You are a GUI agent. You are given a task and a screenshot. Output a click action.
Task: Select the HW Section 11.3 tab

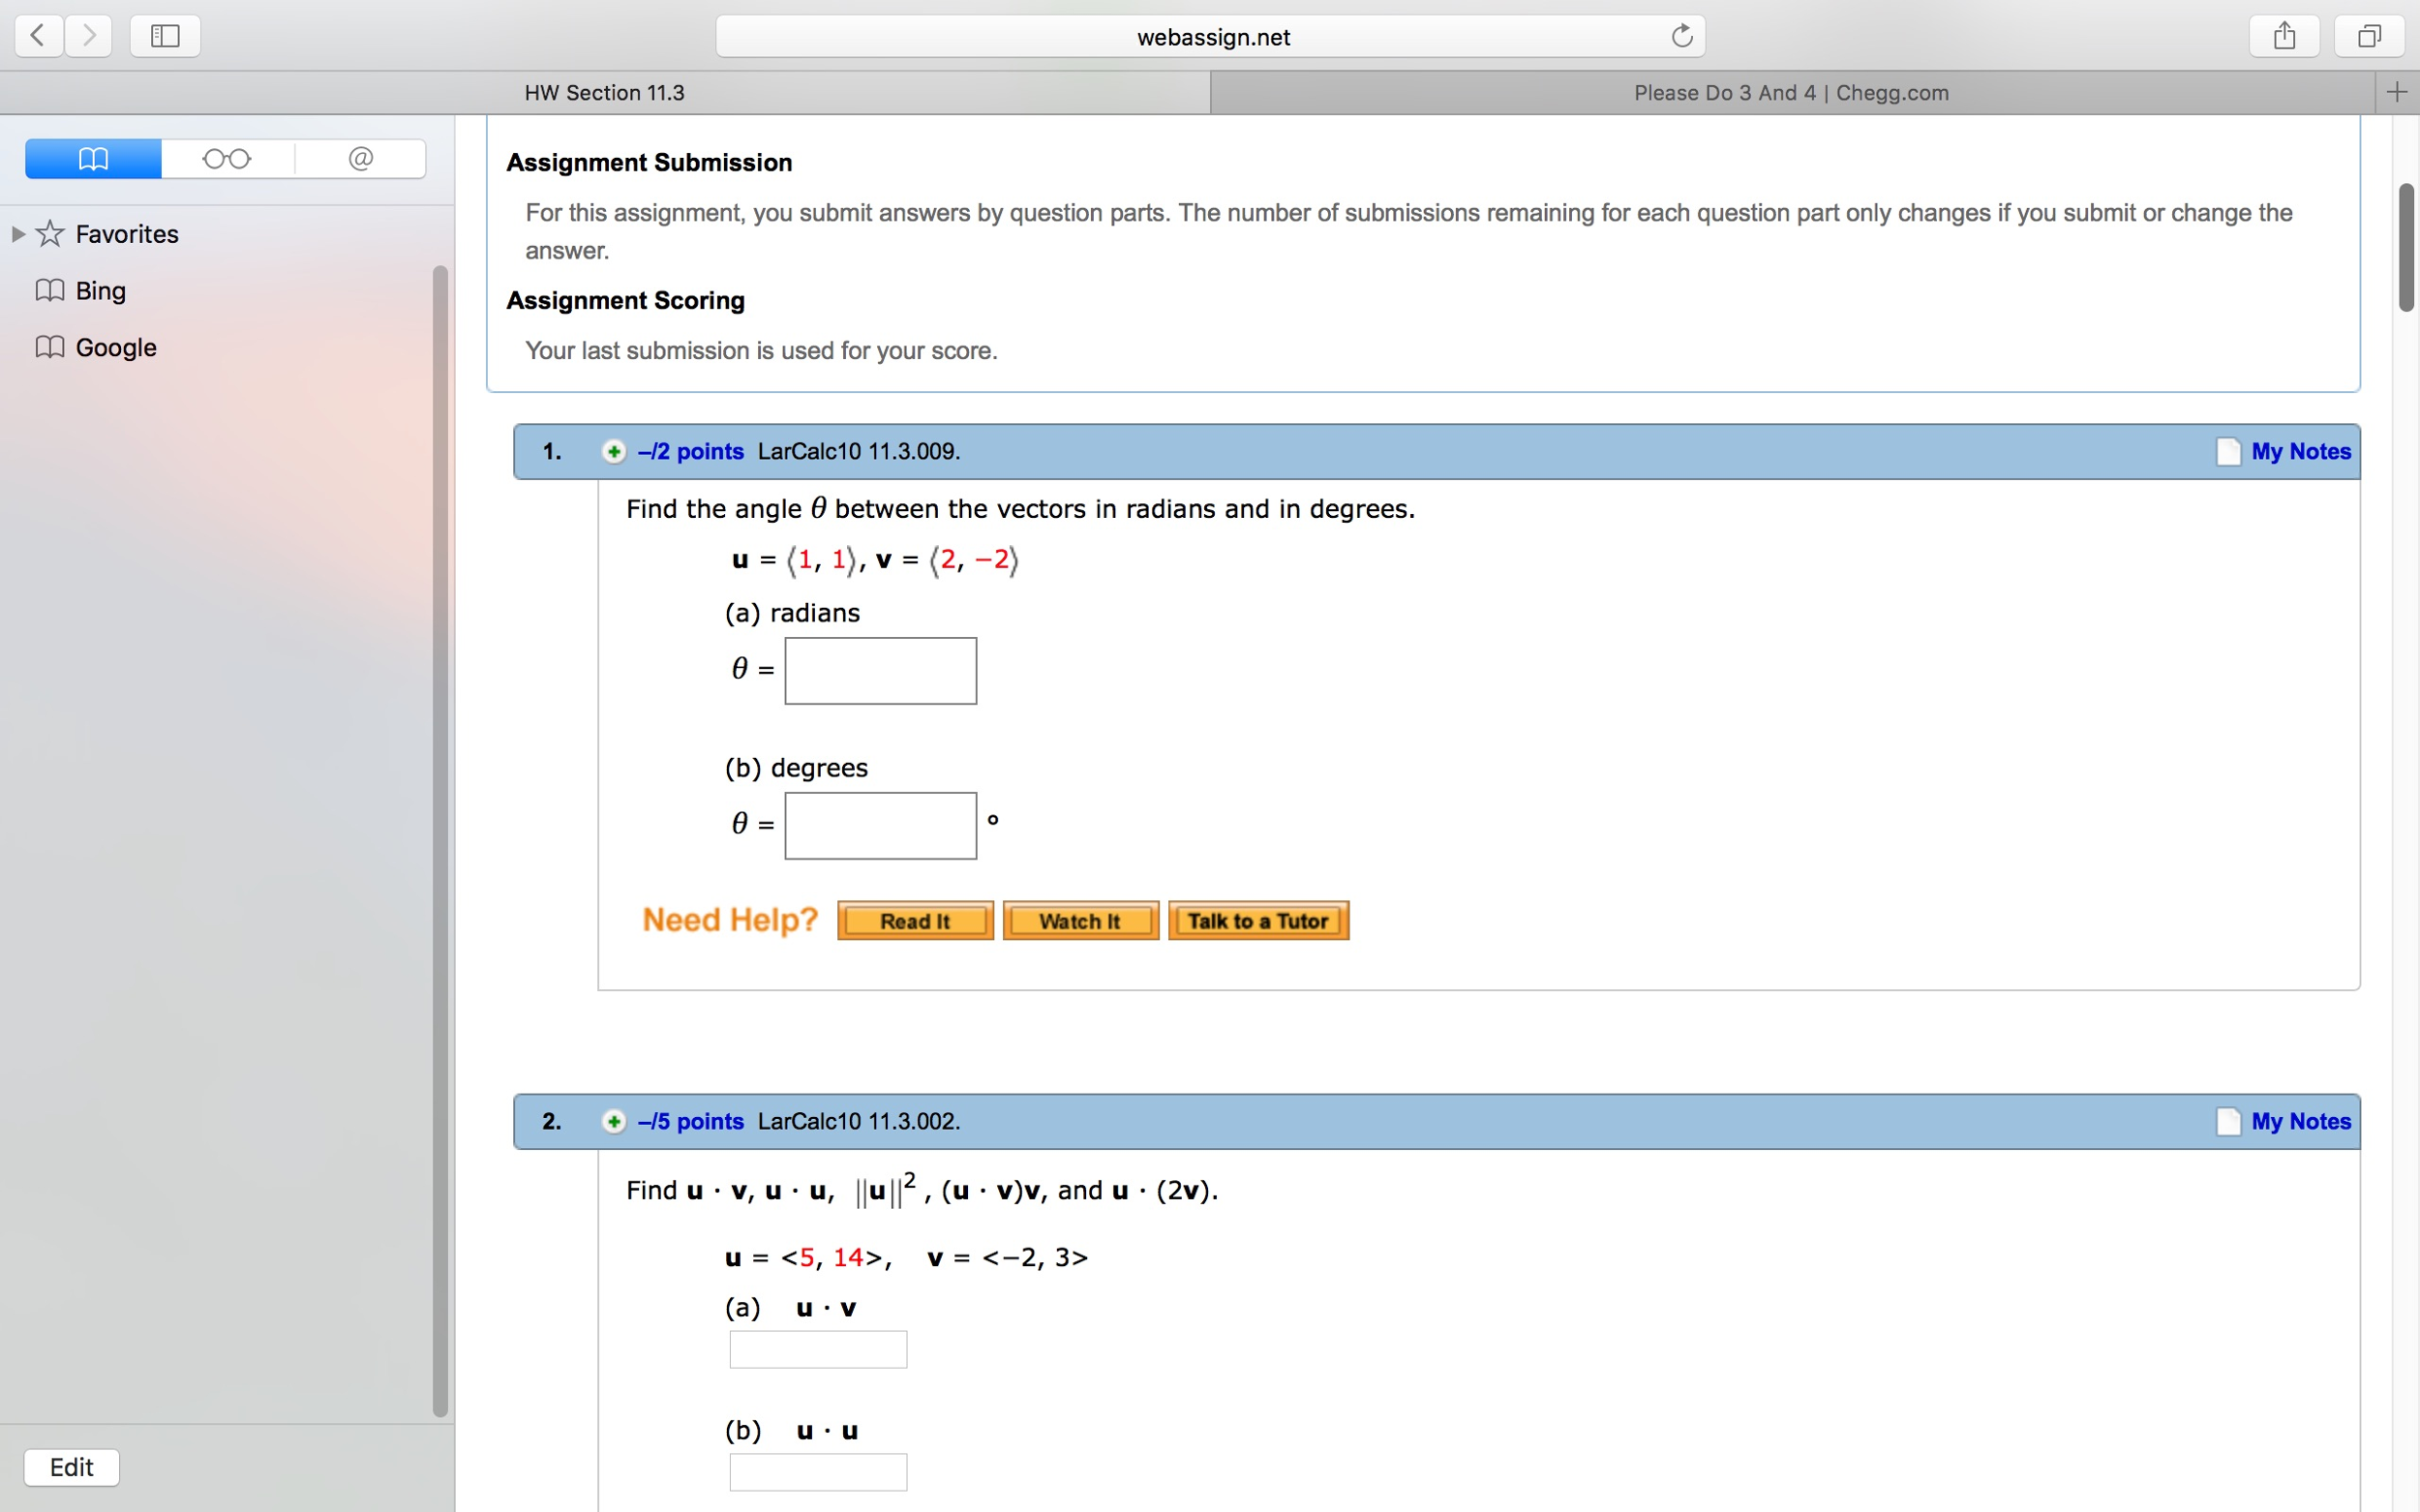[x=604, y=92]
